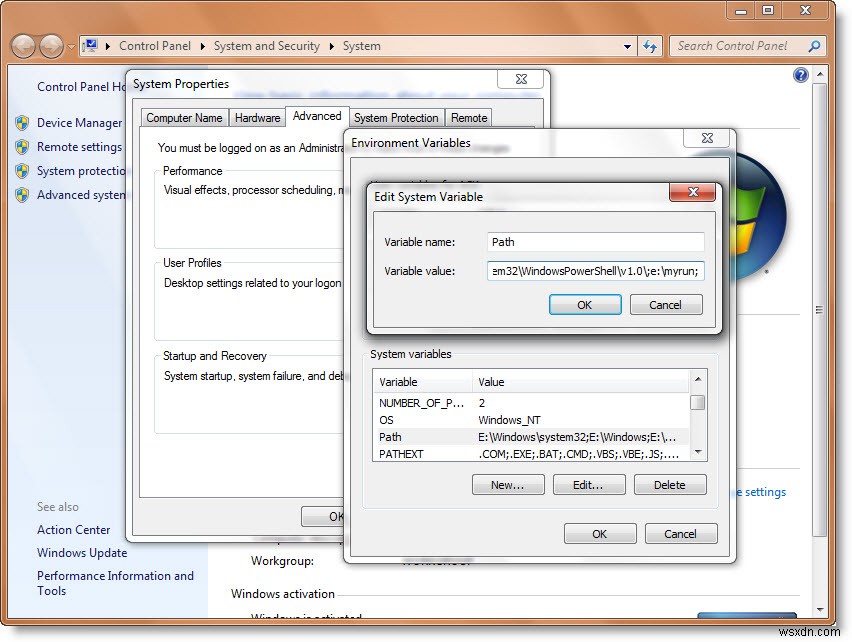Switch to the Computer Name tab
Screen dimensions: 852x642
[x=184, y=117]
